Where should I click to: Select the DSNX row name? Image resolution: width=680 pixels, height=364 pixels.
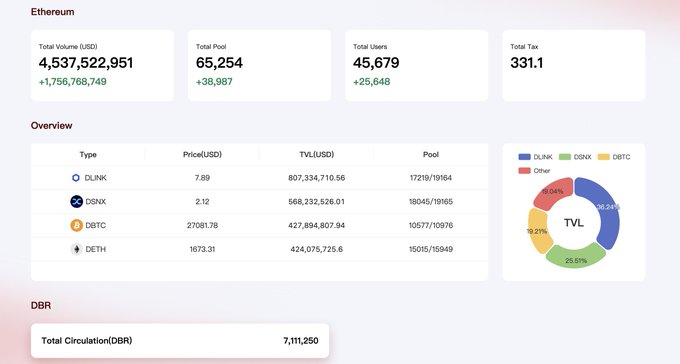point(95,202)
